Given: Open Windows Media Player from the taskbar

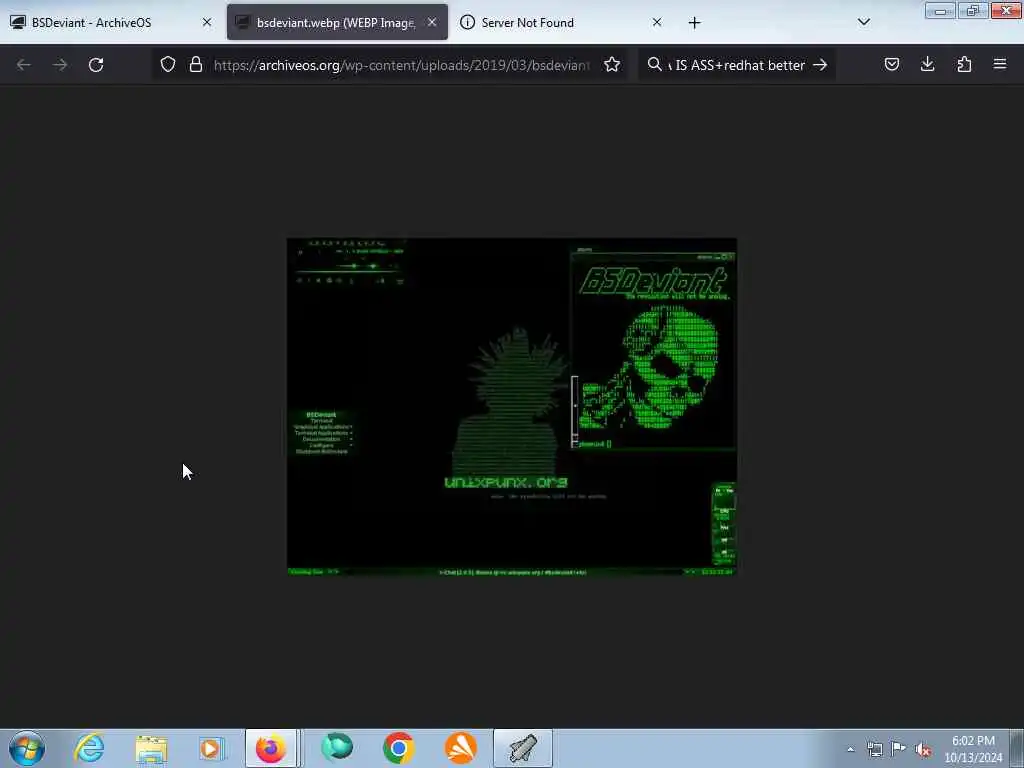Looking at the screenshot, I should [x=212, y=748].
